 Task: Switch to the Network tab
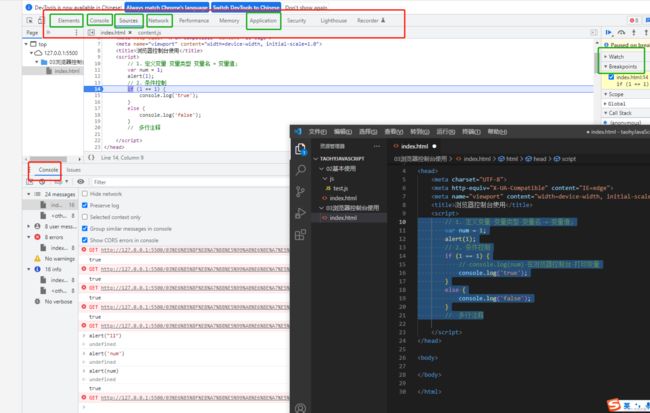coord(159,20)
